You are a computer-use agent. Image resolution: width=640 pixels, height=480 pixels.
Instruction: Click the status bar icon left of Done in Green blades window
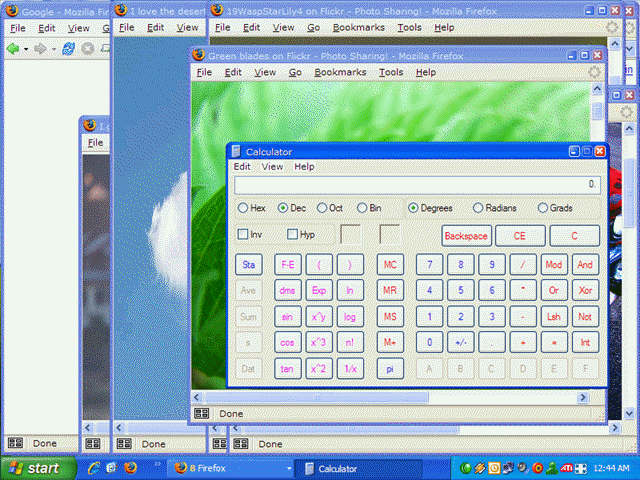tap(202, 413)
